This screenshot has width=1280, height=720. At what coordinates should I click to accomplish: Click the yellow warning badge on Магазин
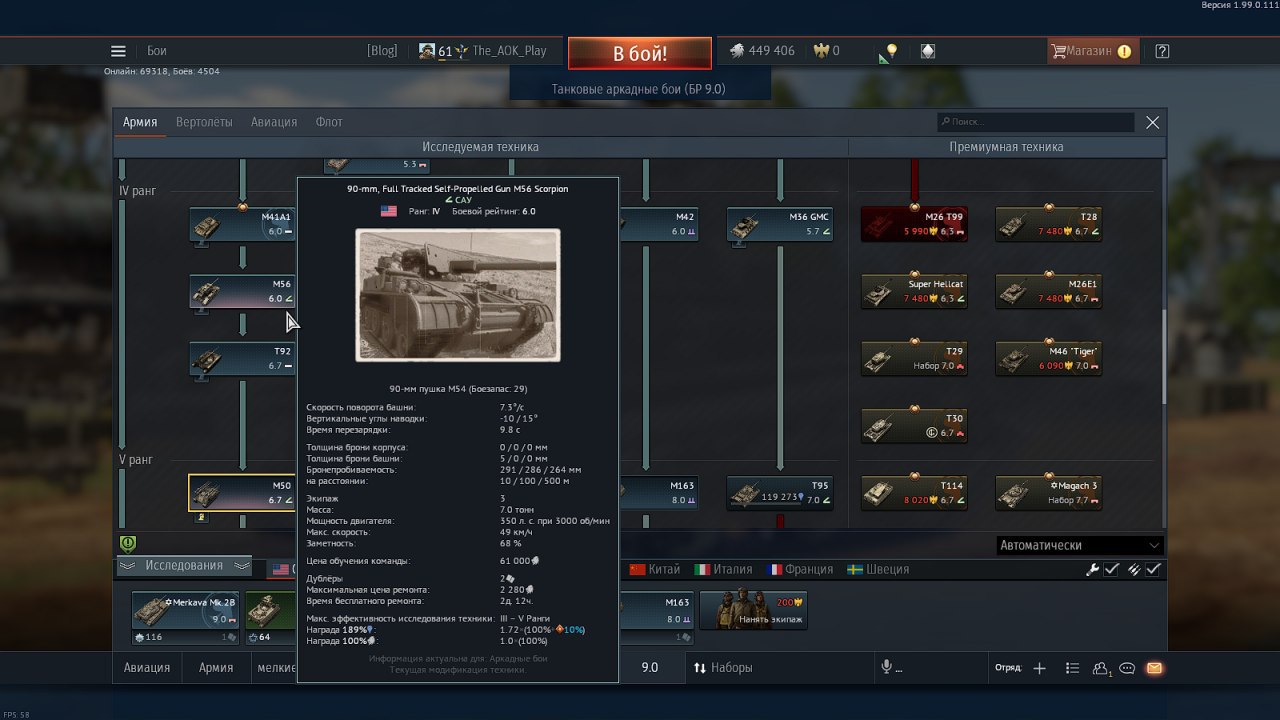tap(1125, 51)
